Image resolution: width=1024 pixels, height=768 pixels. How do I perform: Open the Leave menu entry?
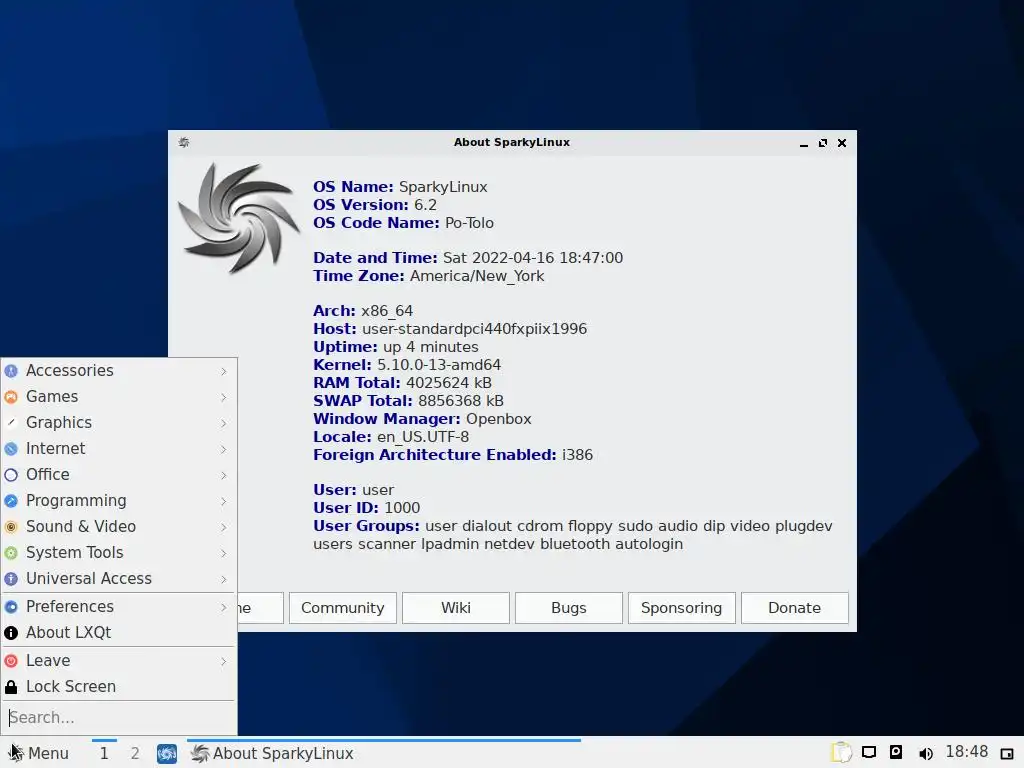tap(118, 661)
